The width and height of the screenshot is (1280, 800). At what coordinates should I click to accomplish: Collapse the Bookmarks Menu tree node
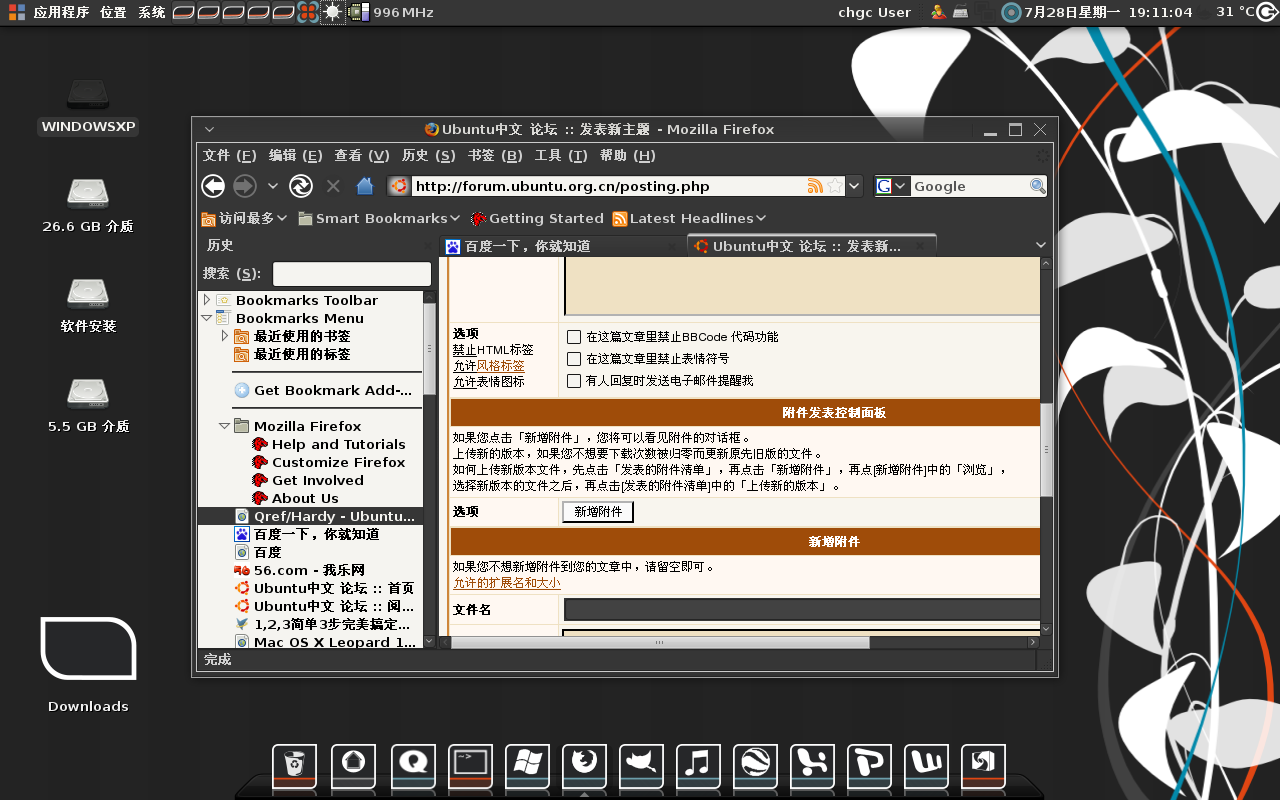pos(207,318)
